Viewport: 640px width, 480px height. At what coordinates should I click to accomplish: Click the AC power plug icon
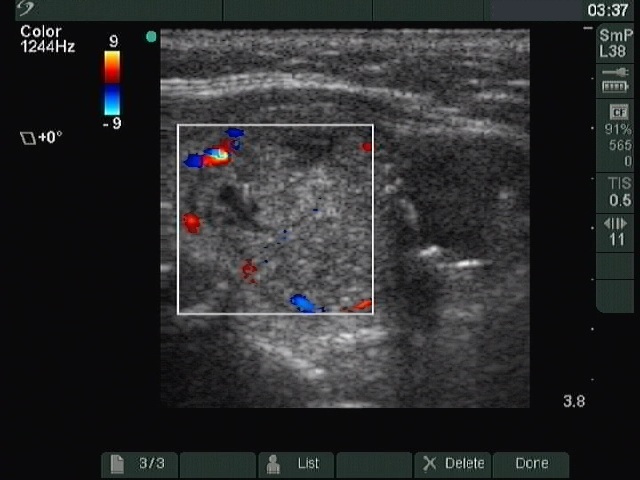616,72
